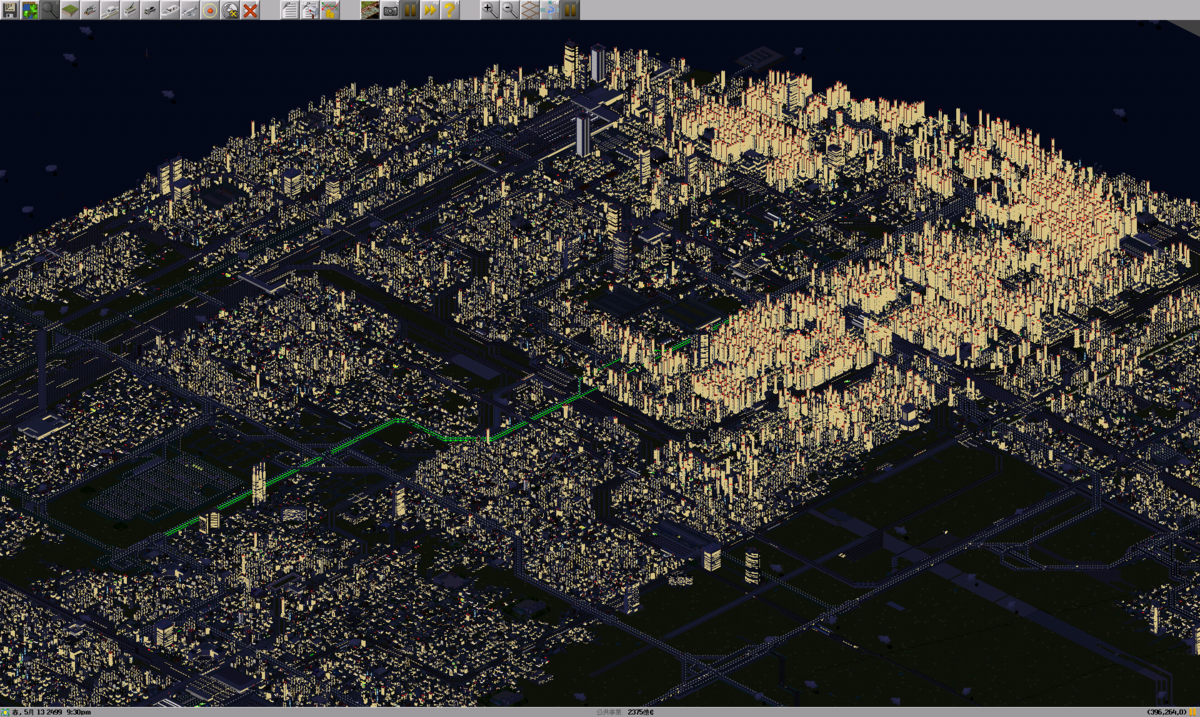Open help with the question mark
Screen dimensions: 1200x717
450,10
